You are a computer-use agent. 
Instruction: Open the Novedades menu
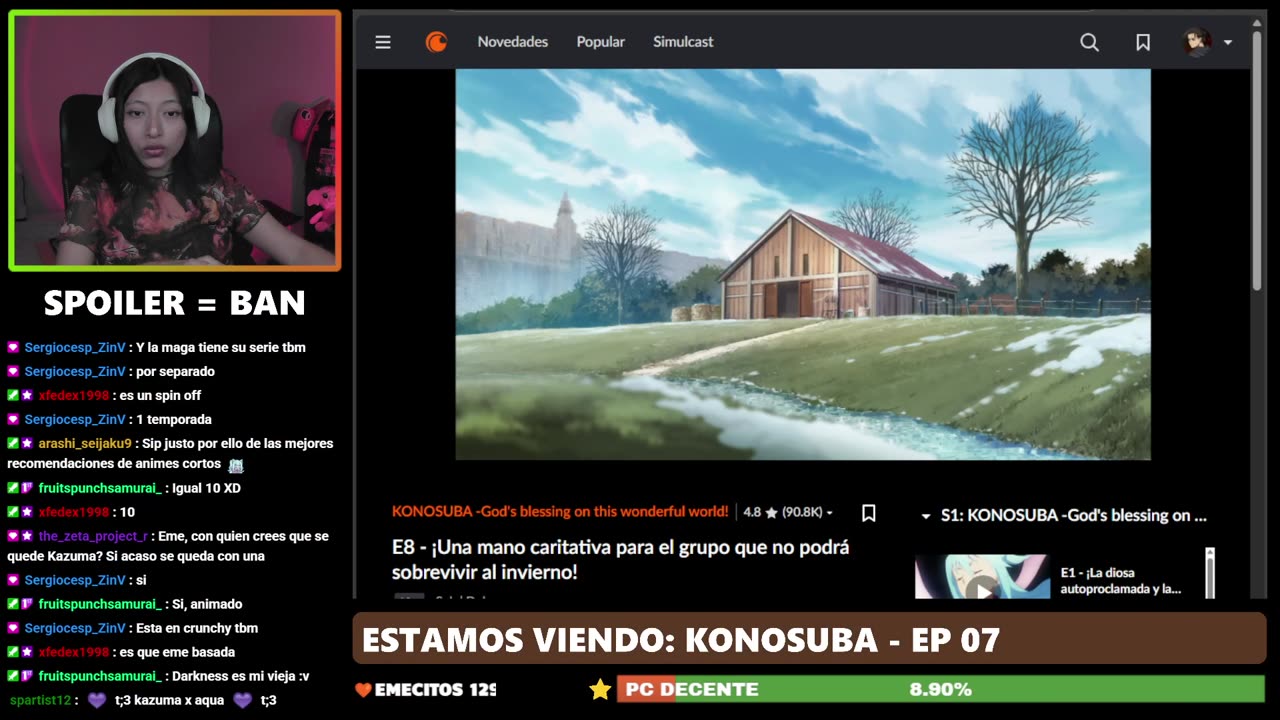click(513, 42)
